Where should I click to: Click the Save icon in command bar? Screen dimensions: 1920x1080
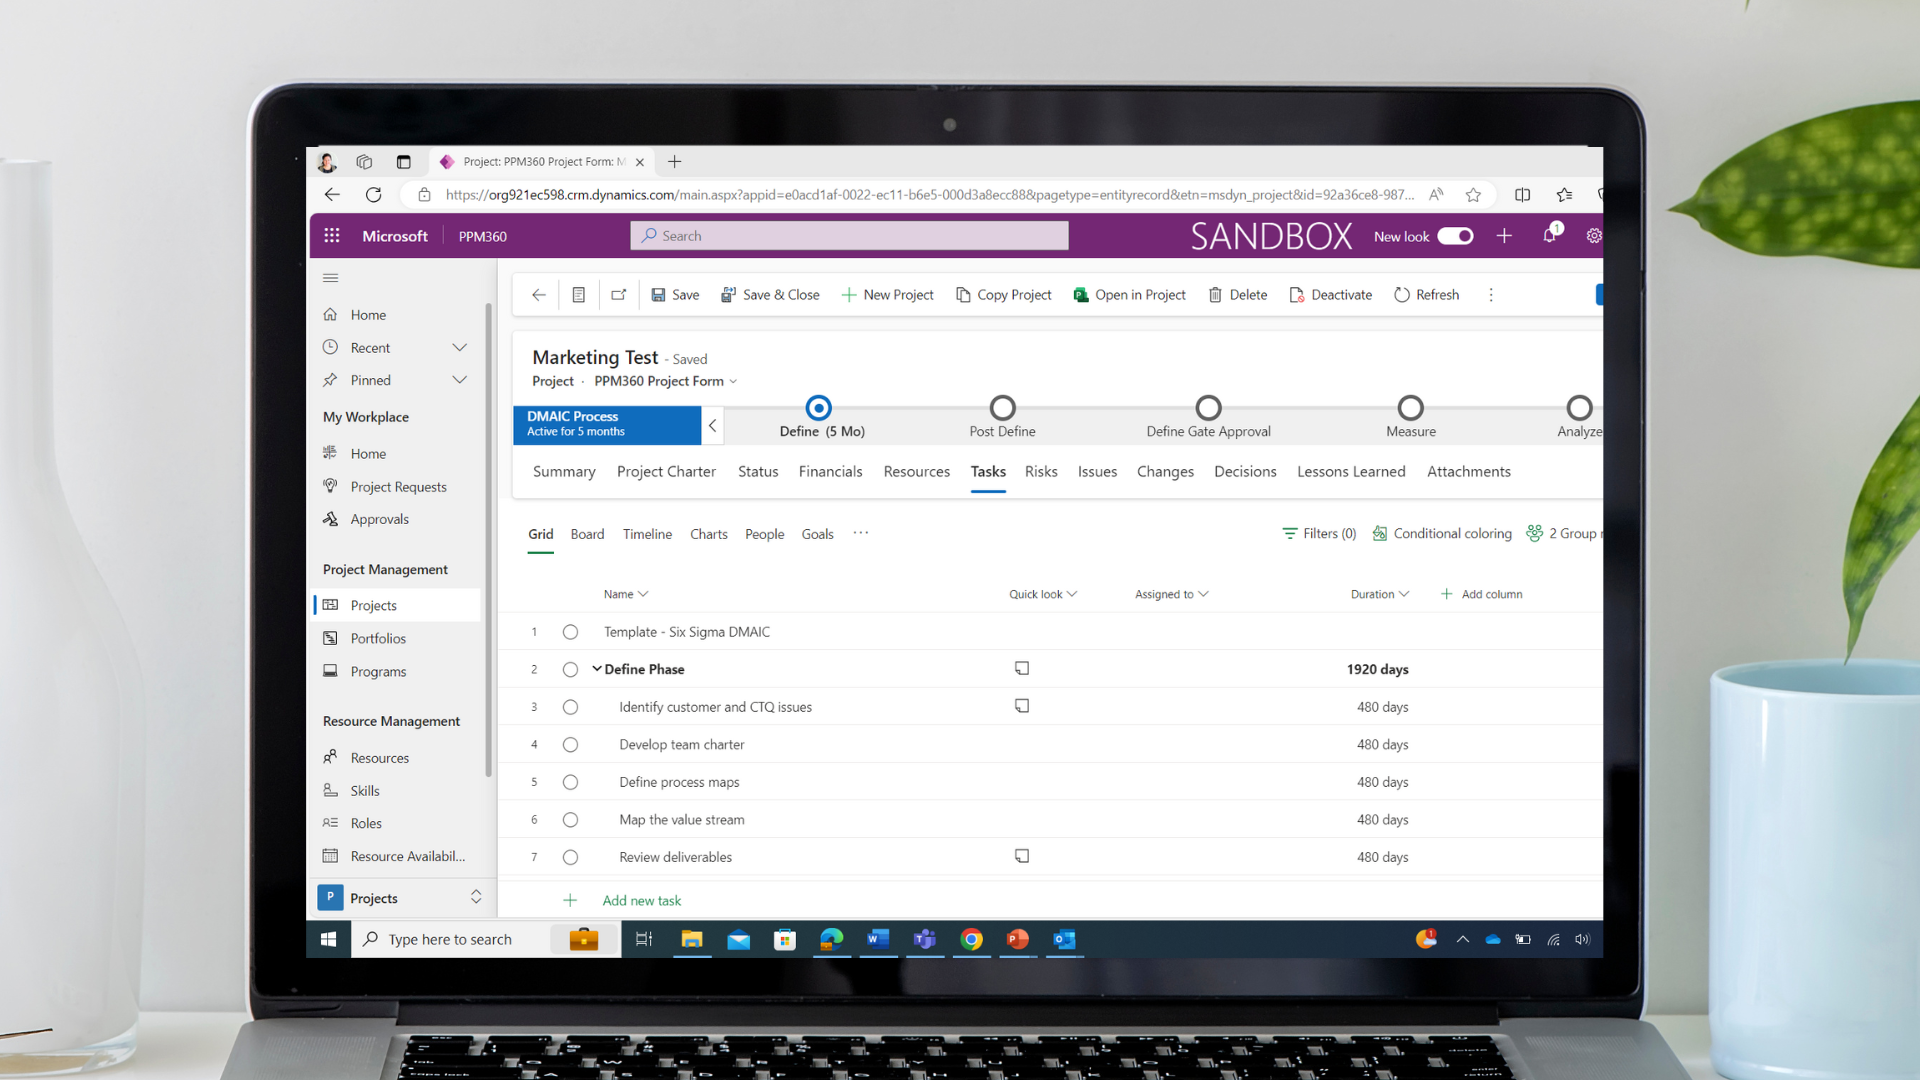tap(658, 295)
